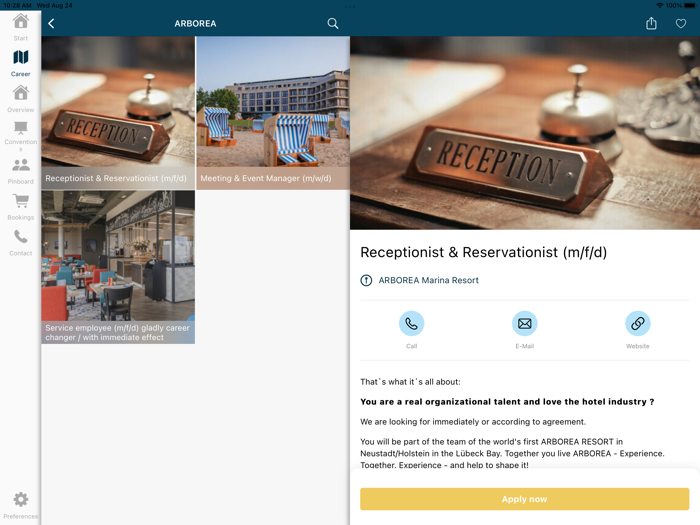
Task: Click the Apply now button
Action: pos(525,499)
